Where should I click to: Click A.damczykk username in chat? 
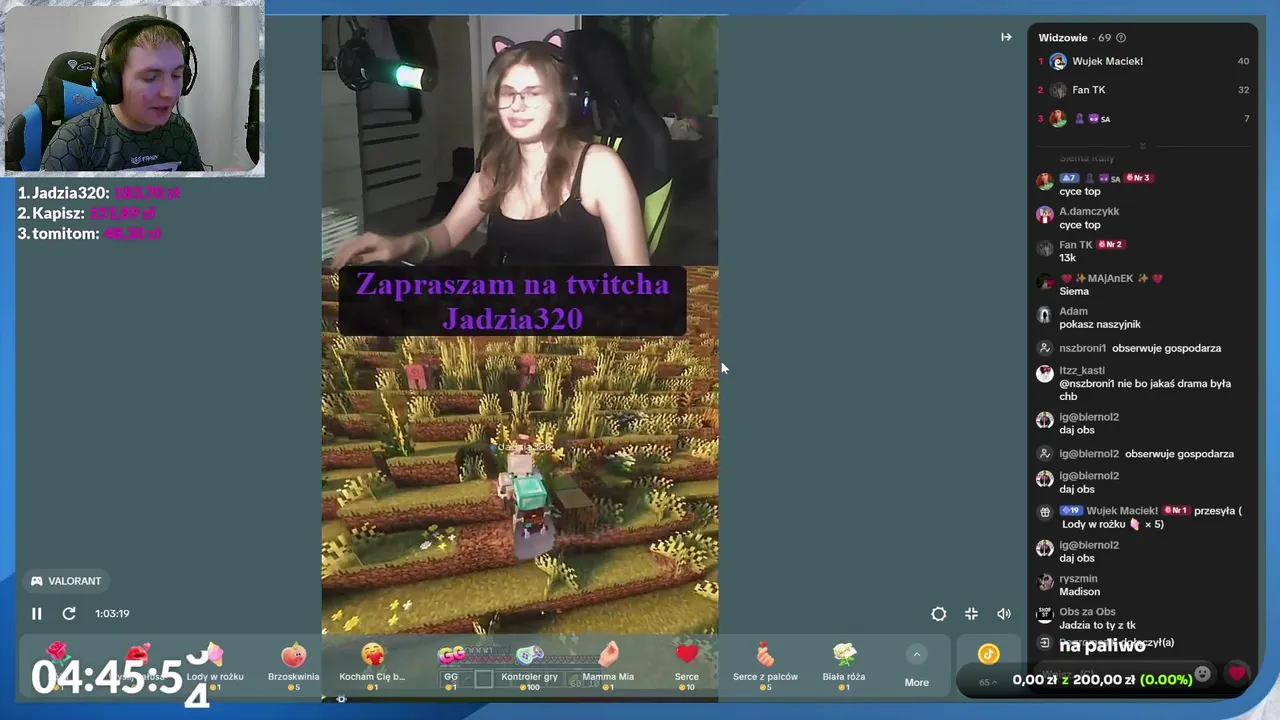click(x=1089, y=212)
